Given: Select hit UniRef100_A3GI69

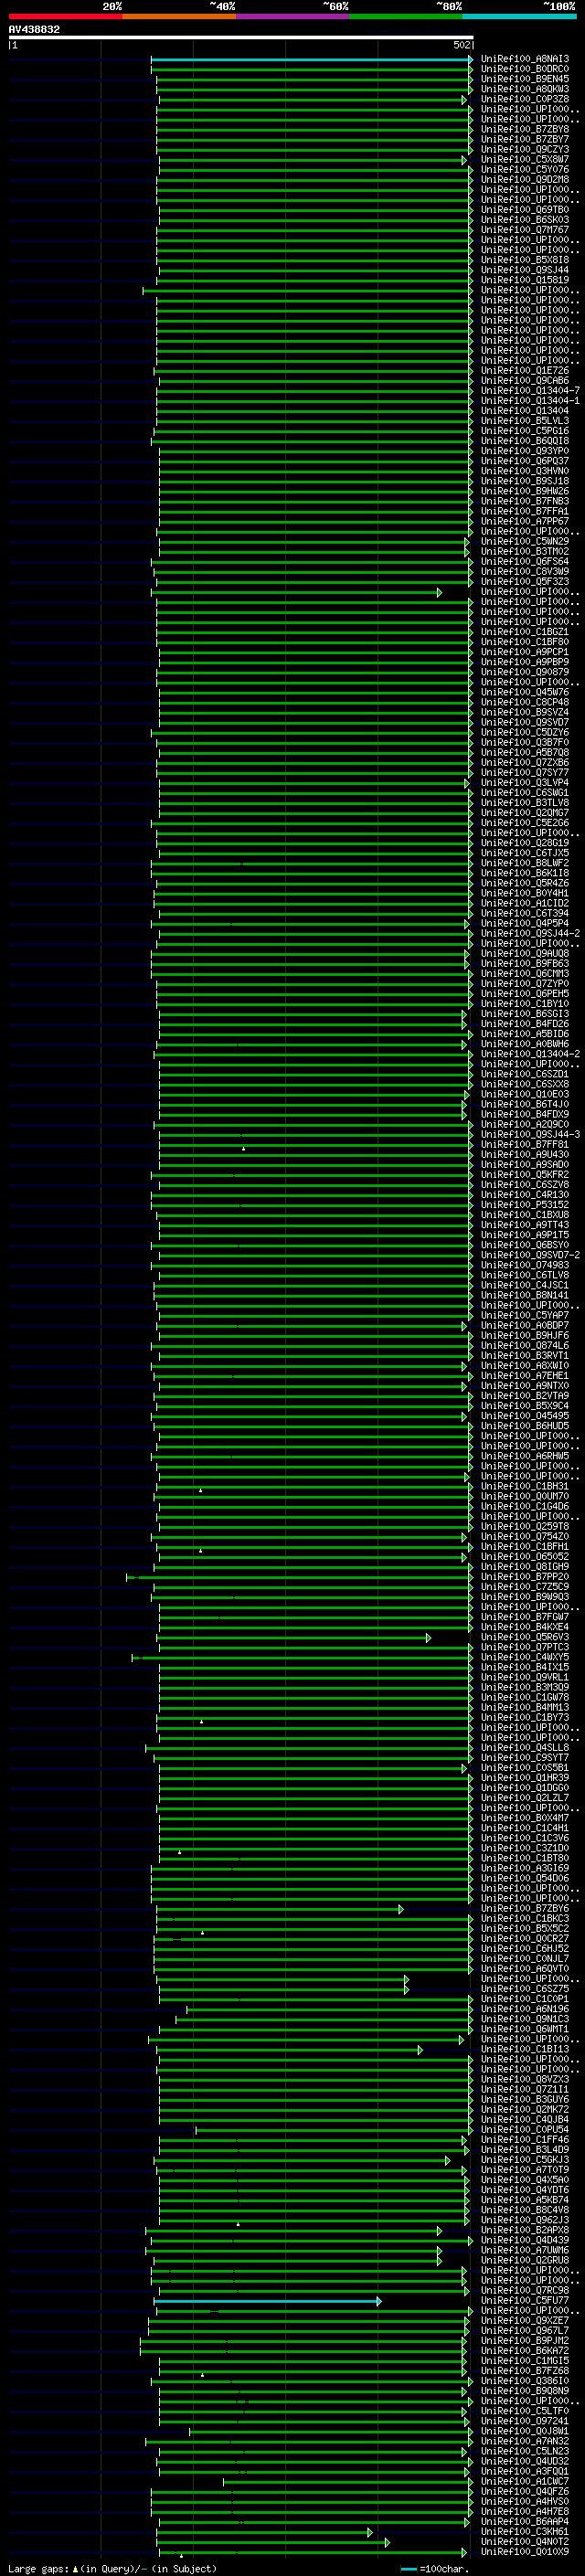Looking at the screenshot, I should [x=525, y=1868].
